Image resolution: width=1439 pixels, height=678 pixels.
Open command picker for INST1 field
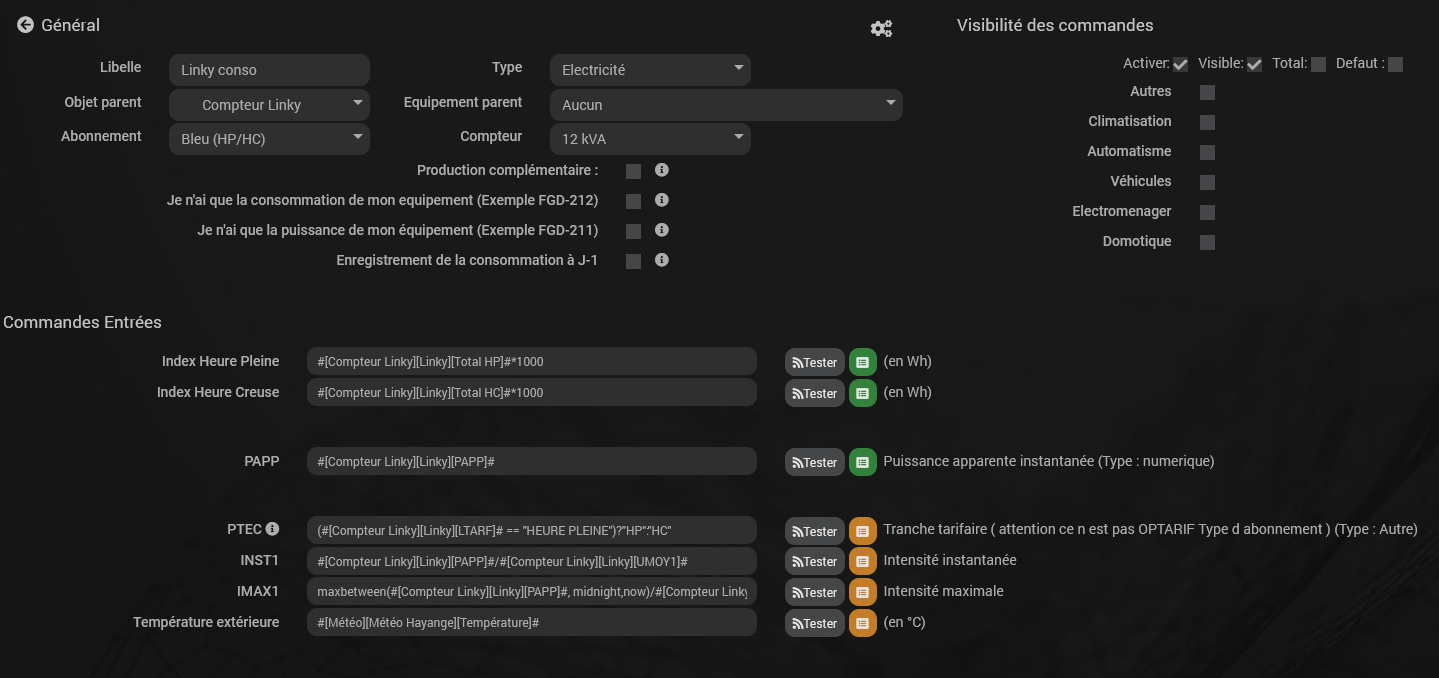862,561
